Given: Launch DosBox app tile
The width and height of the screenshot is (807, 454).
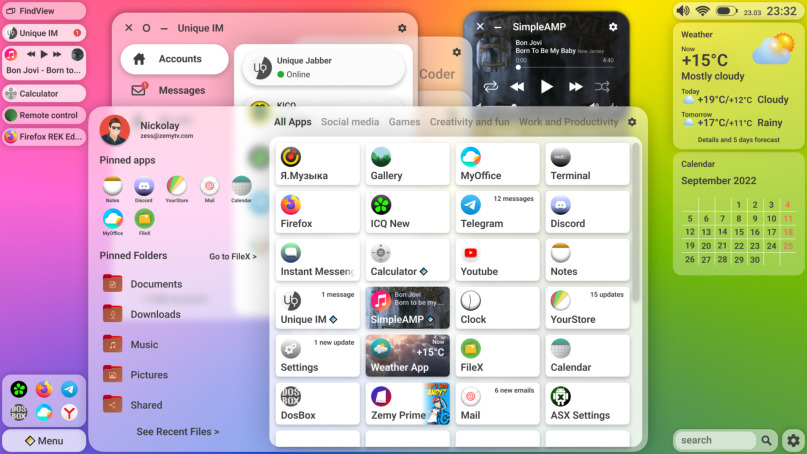Looking at the screenshot, I should (318, 404).
